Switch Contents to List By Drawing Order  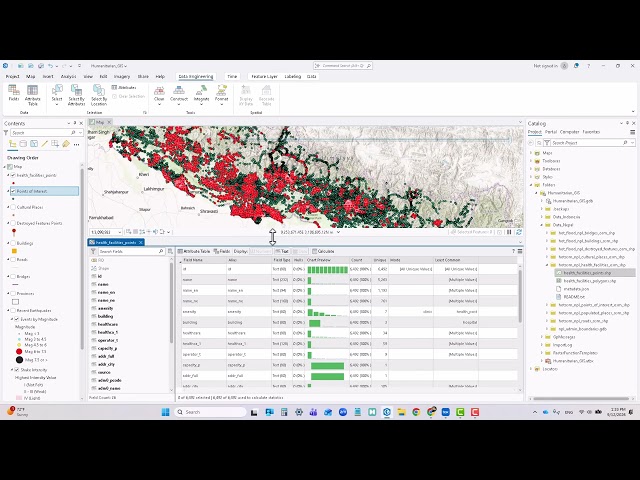click(13, 144)
